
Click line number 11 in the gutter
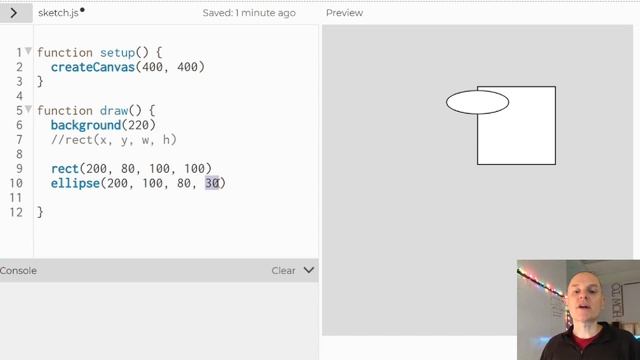coord(16,198)
